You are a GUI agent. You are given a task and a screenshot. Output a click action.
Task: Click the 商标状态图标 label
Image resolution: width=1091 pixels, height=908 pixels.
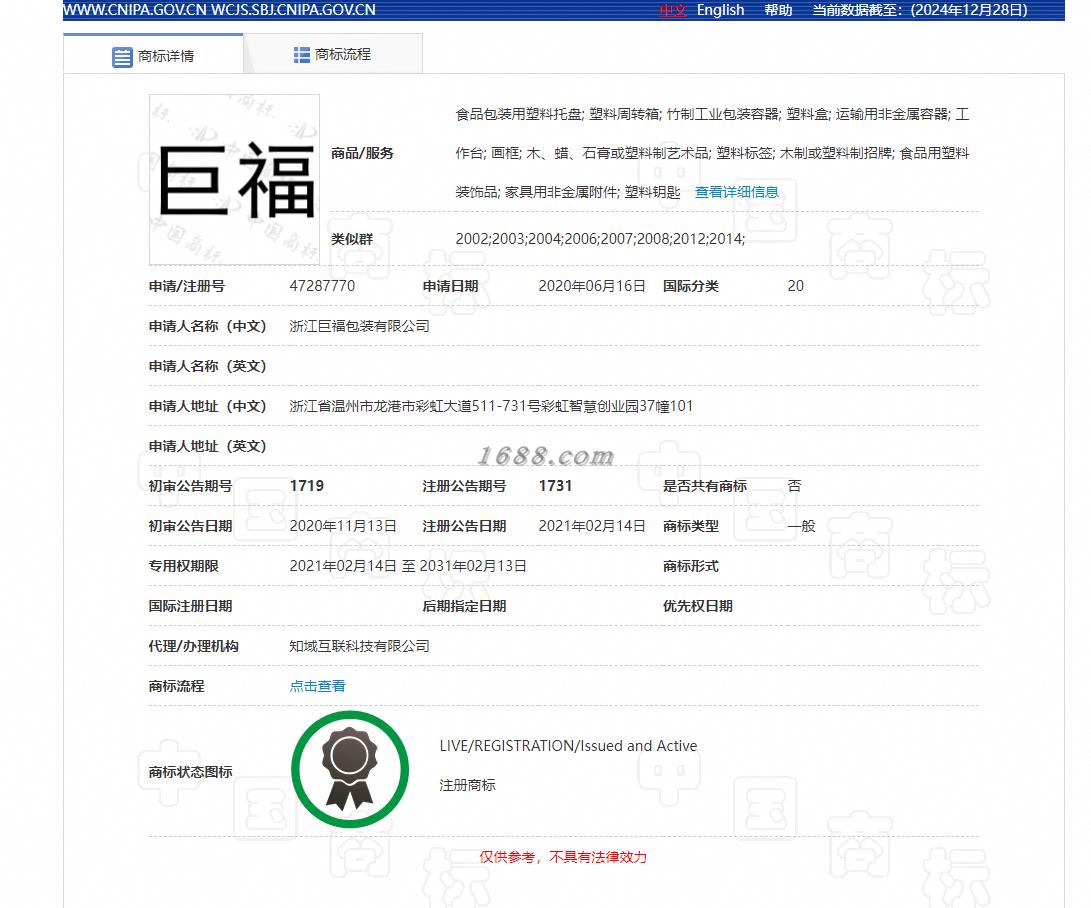tap(190, 772)
